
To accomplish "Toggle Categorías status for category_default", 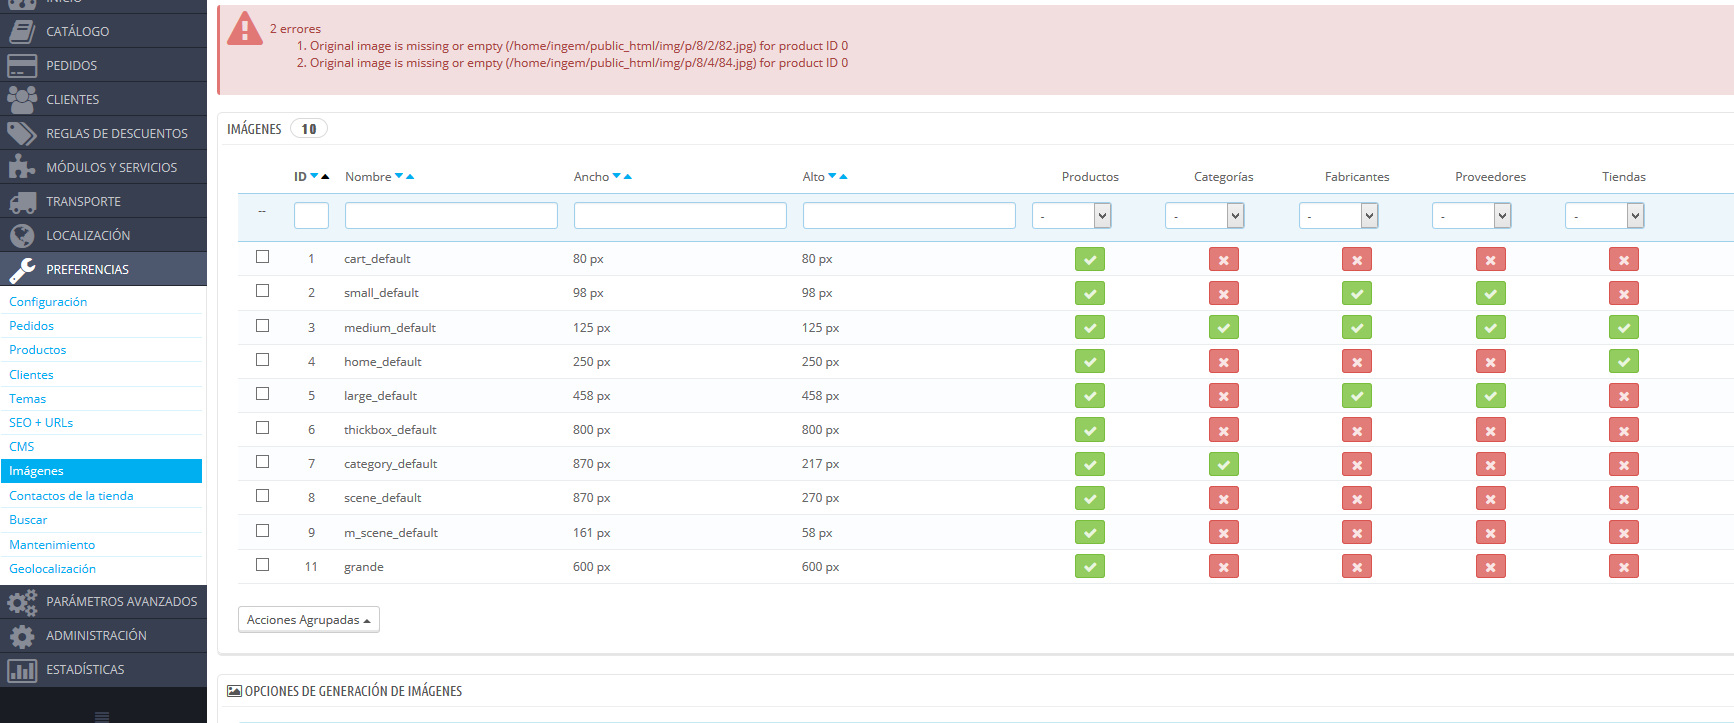I will pos(1223,464).
